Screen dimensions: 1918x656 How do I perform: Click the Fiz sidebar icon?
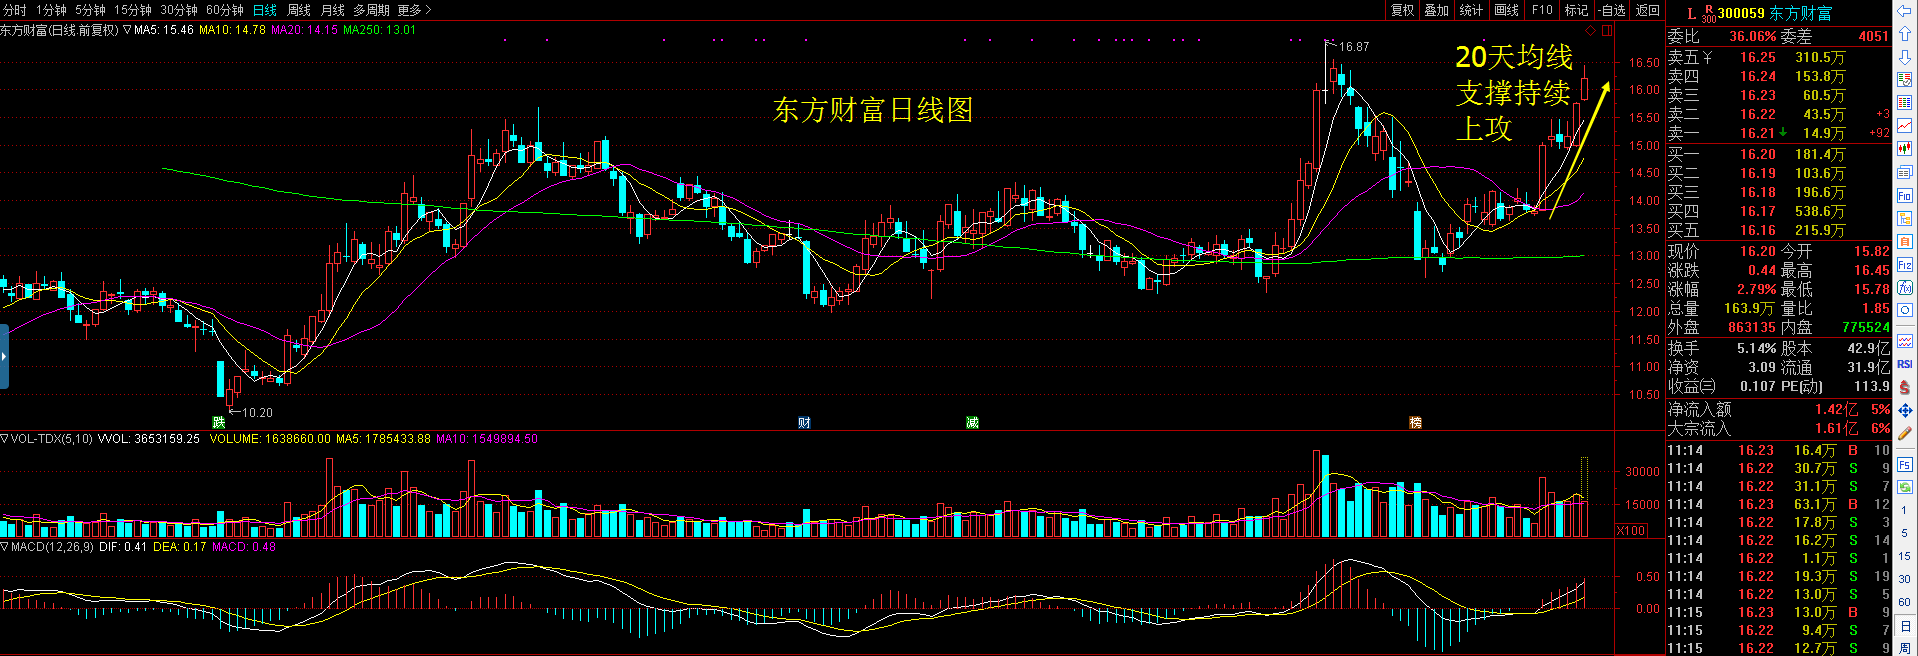[x=1905, y=265]
